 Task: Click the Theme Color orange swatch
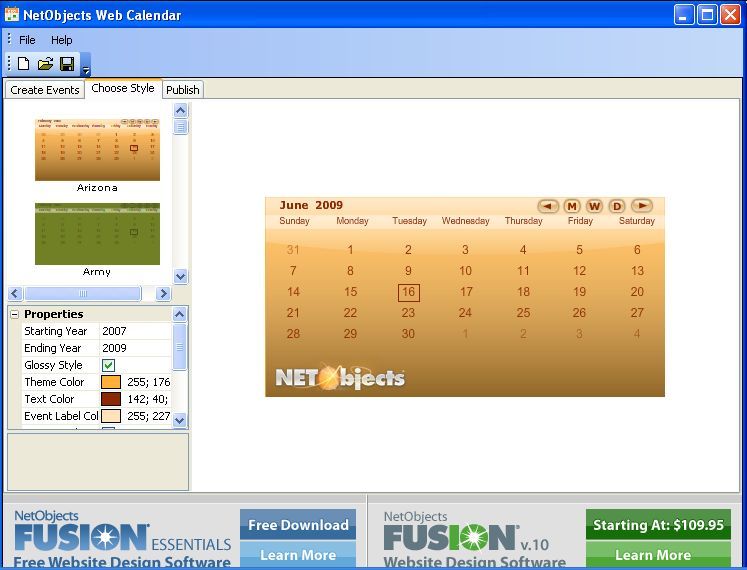[111, 382]
